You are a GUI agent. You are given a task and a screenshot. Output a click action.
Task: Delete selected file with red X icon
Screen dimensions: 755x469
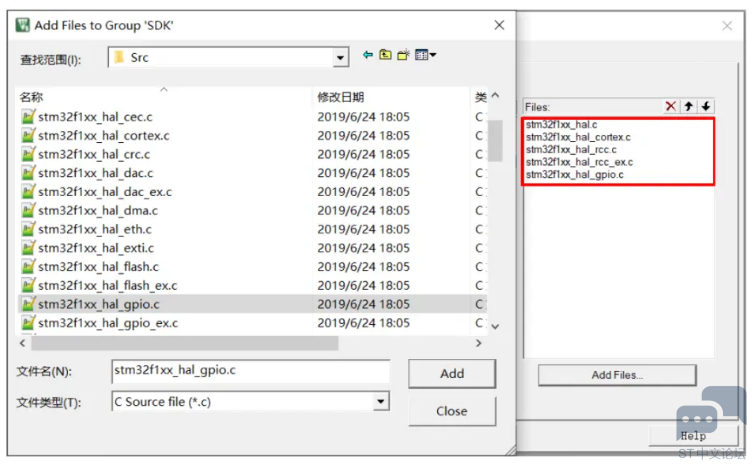click(x=670, y=106)
